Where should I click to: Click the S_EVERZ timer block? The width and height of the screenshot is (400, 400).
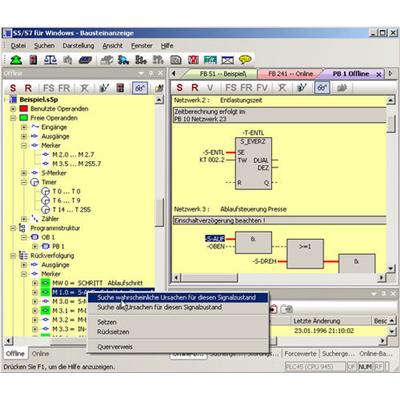pyautogui.click(x=253, y=163)
